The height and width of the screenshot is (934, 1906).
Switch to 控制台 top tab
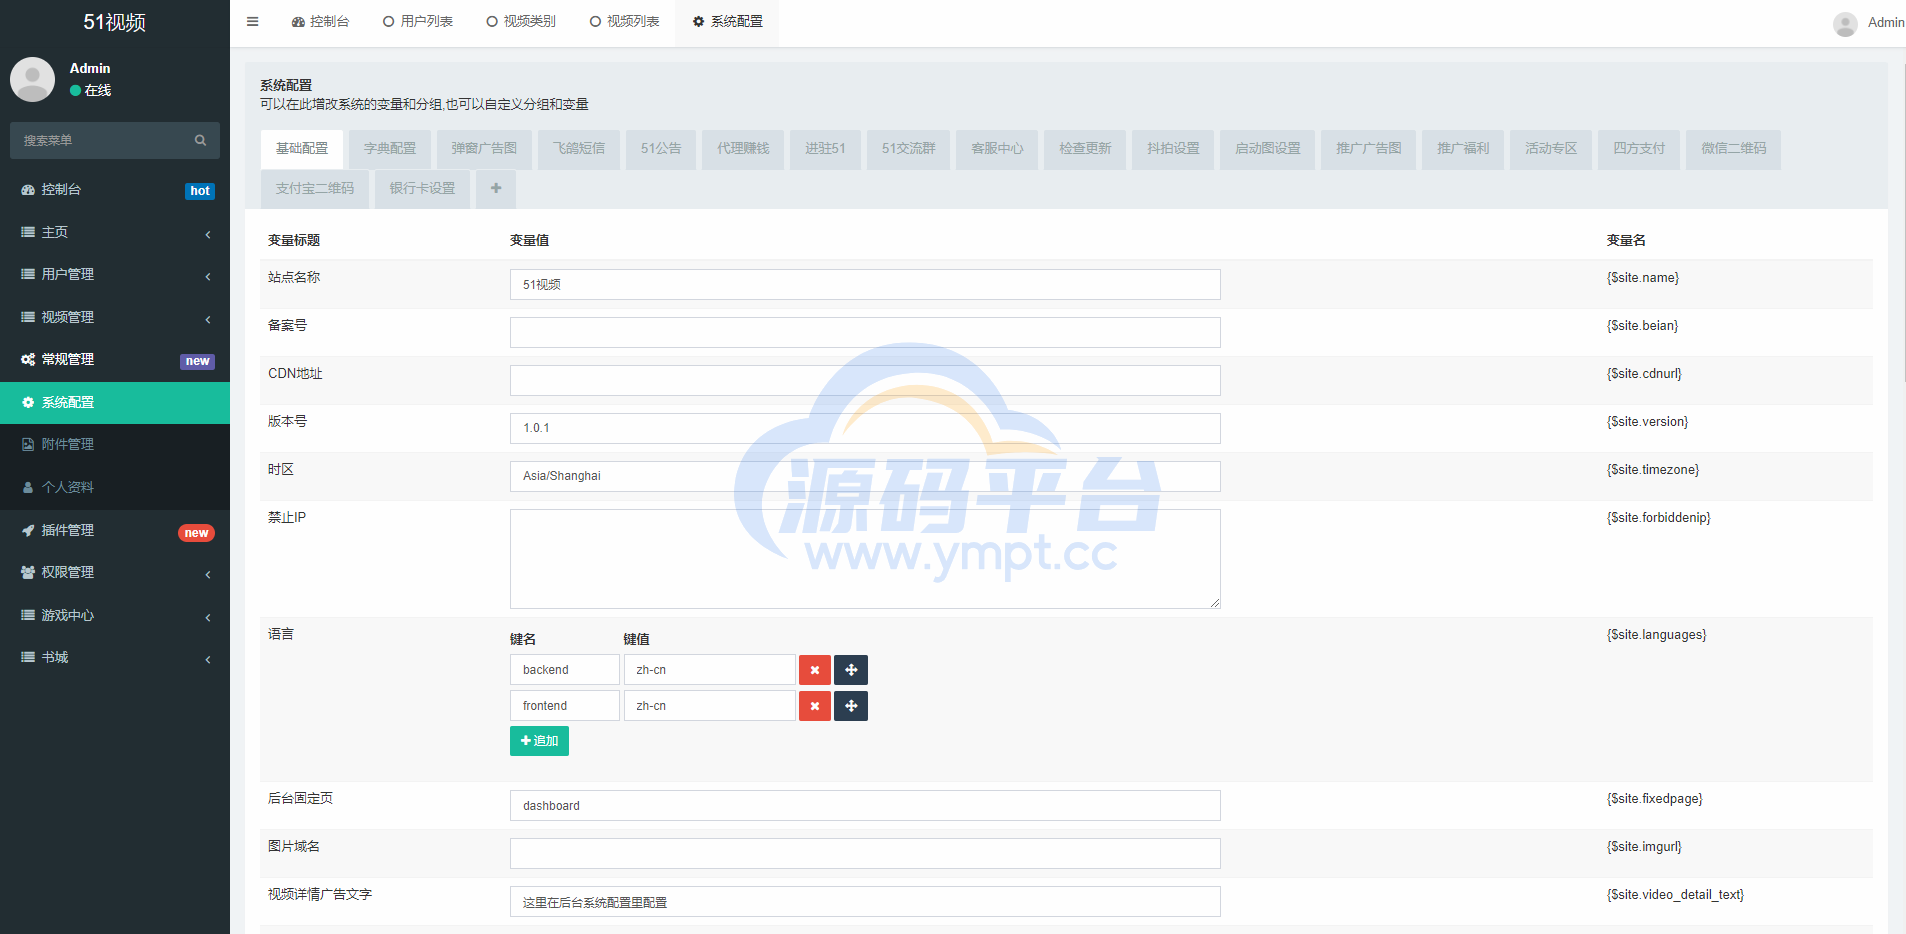point(320,22)
